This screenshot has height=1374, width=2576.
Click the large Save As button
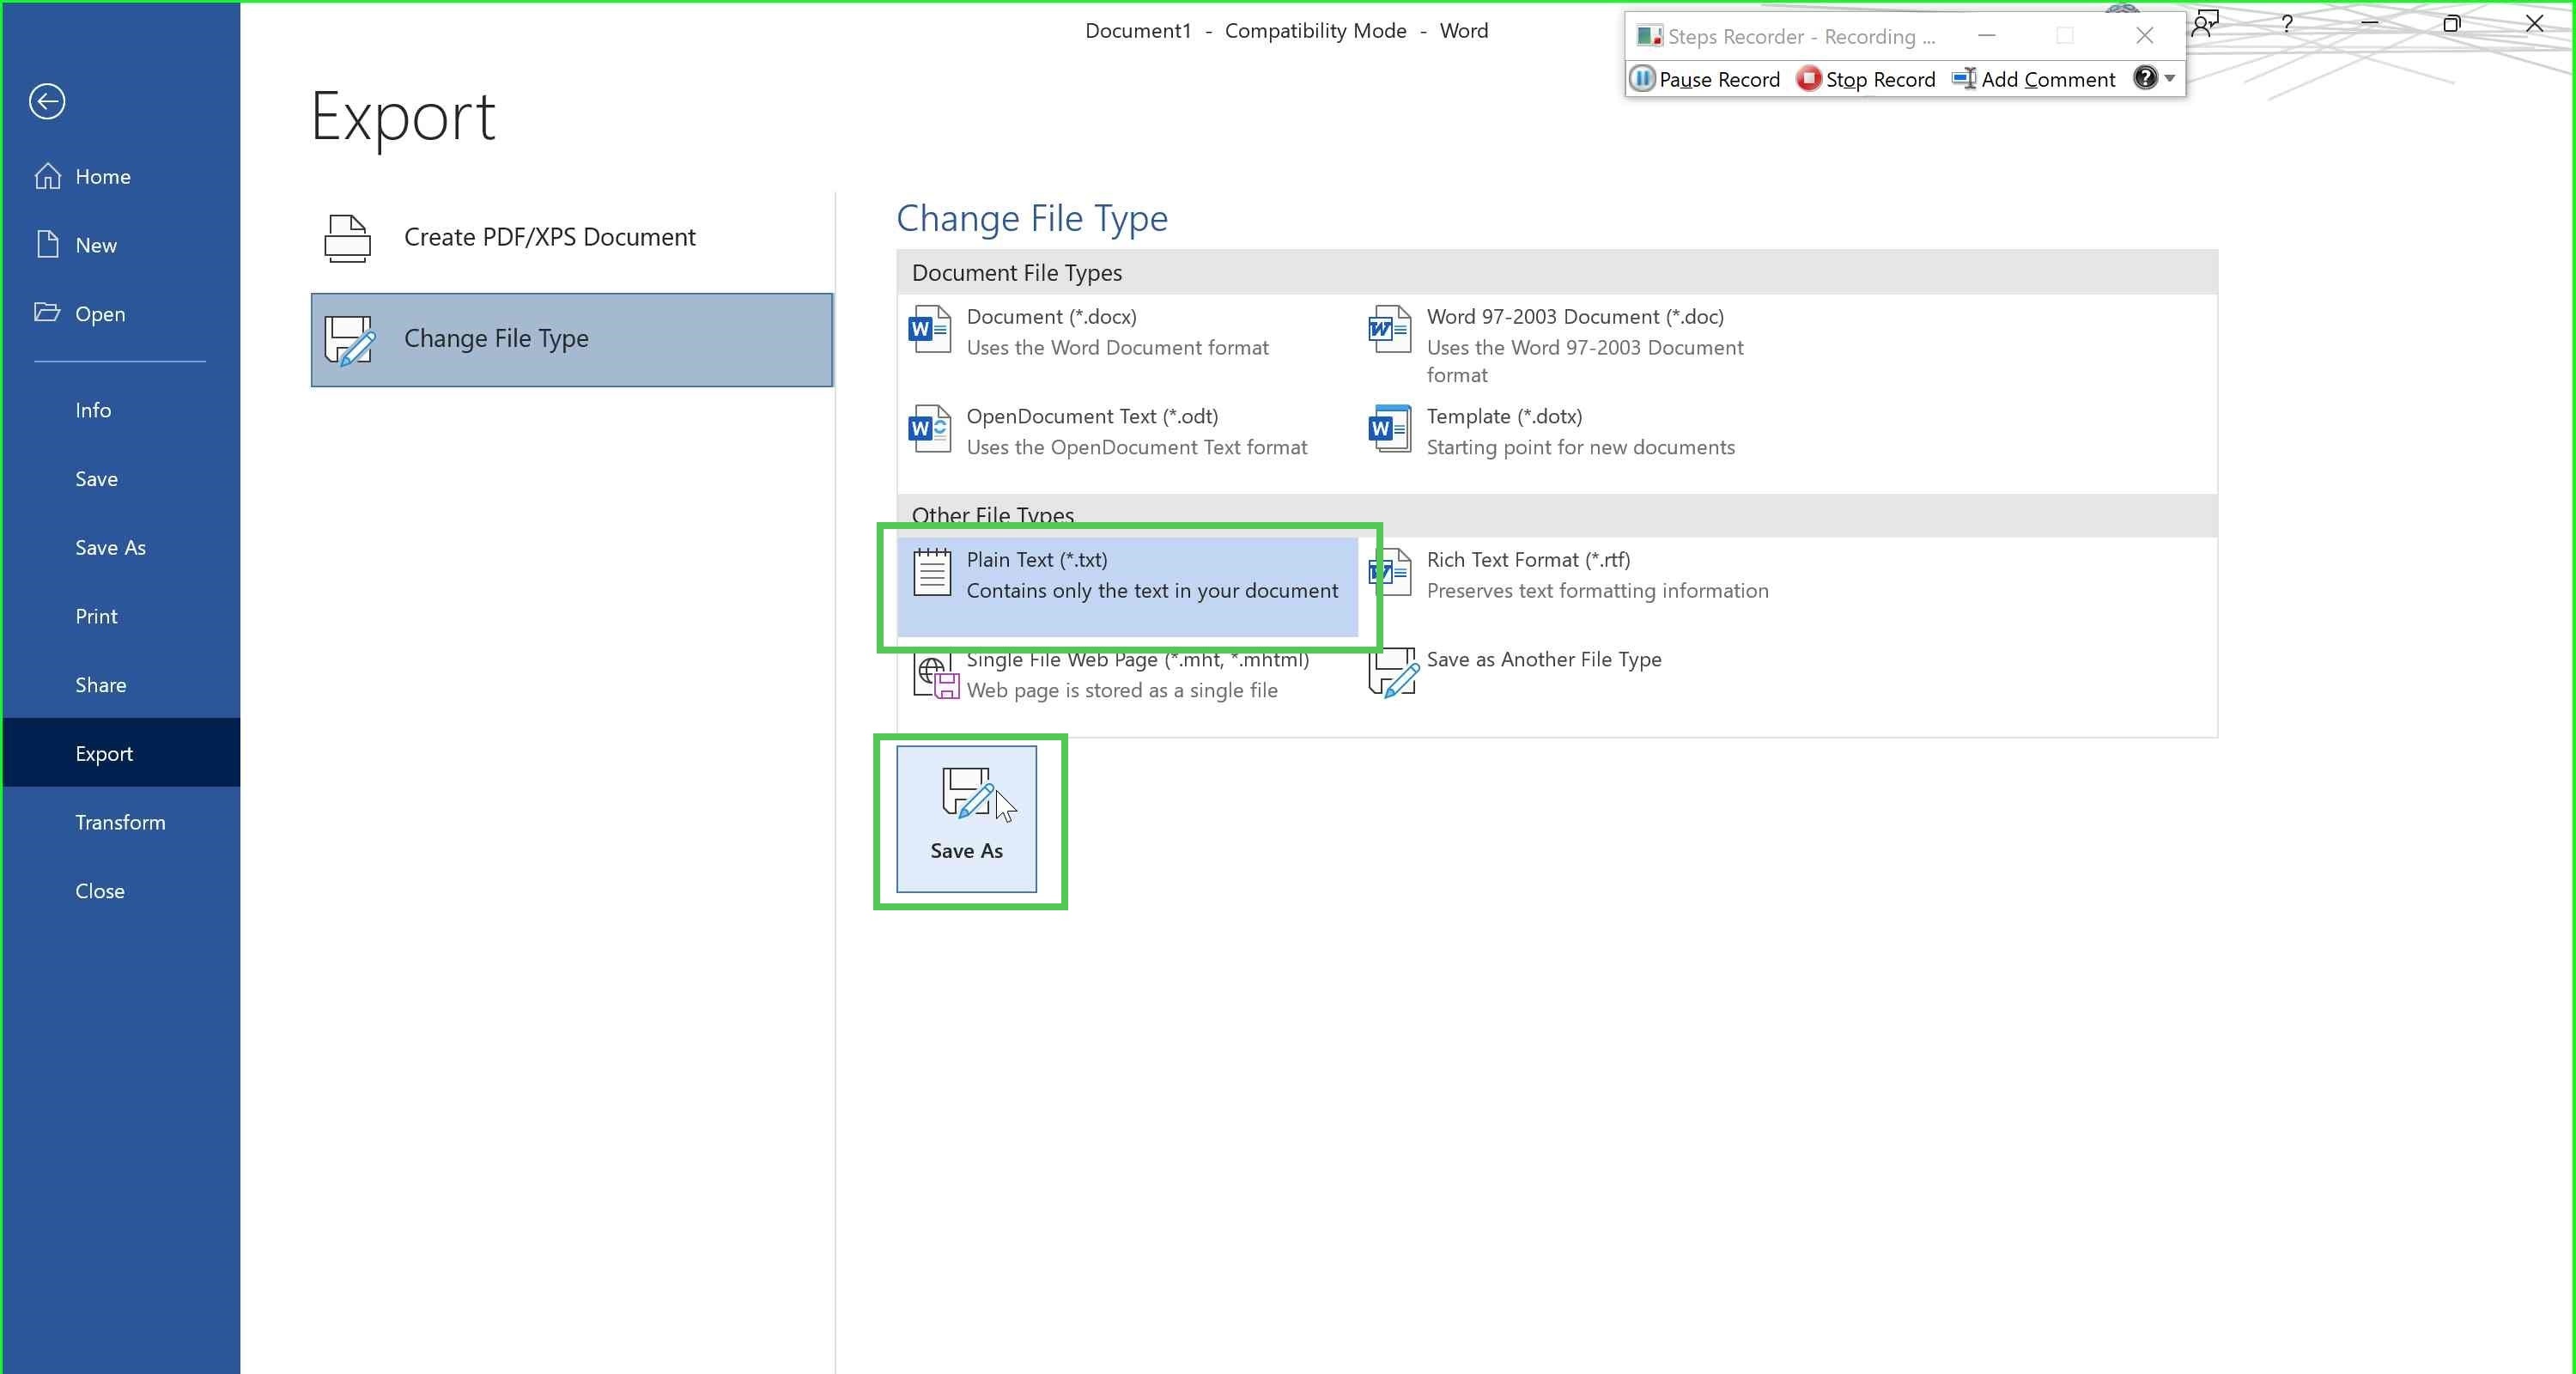point(966,819)
